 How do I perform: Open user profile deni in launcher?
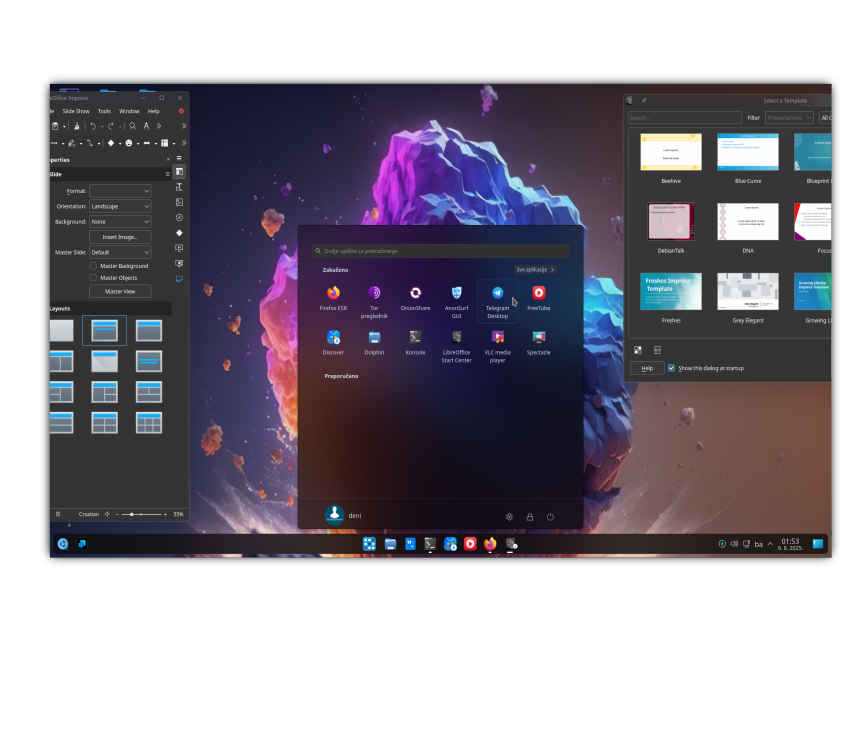343,515
